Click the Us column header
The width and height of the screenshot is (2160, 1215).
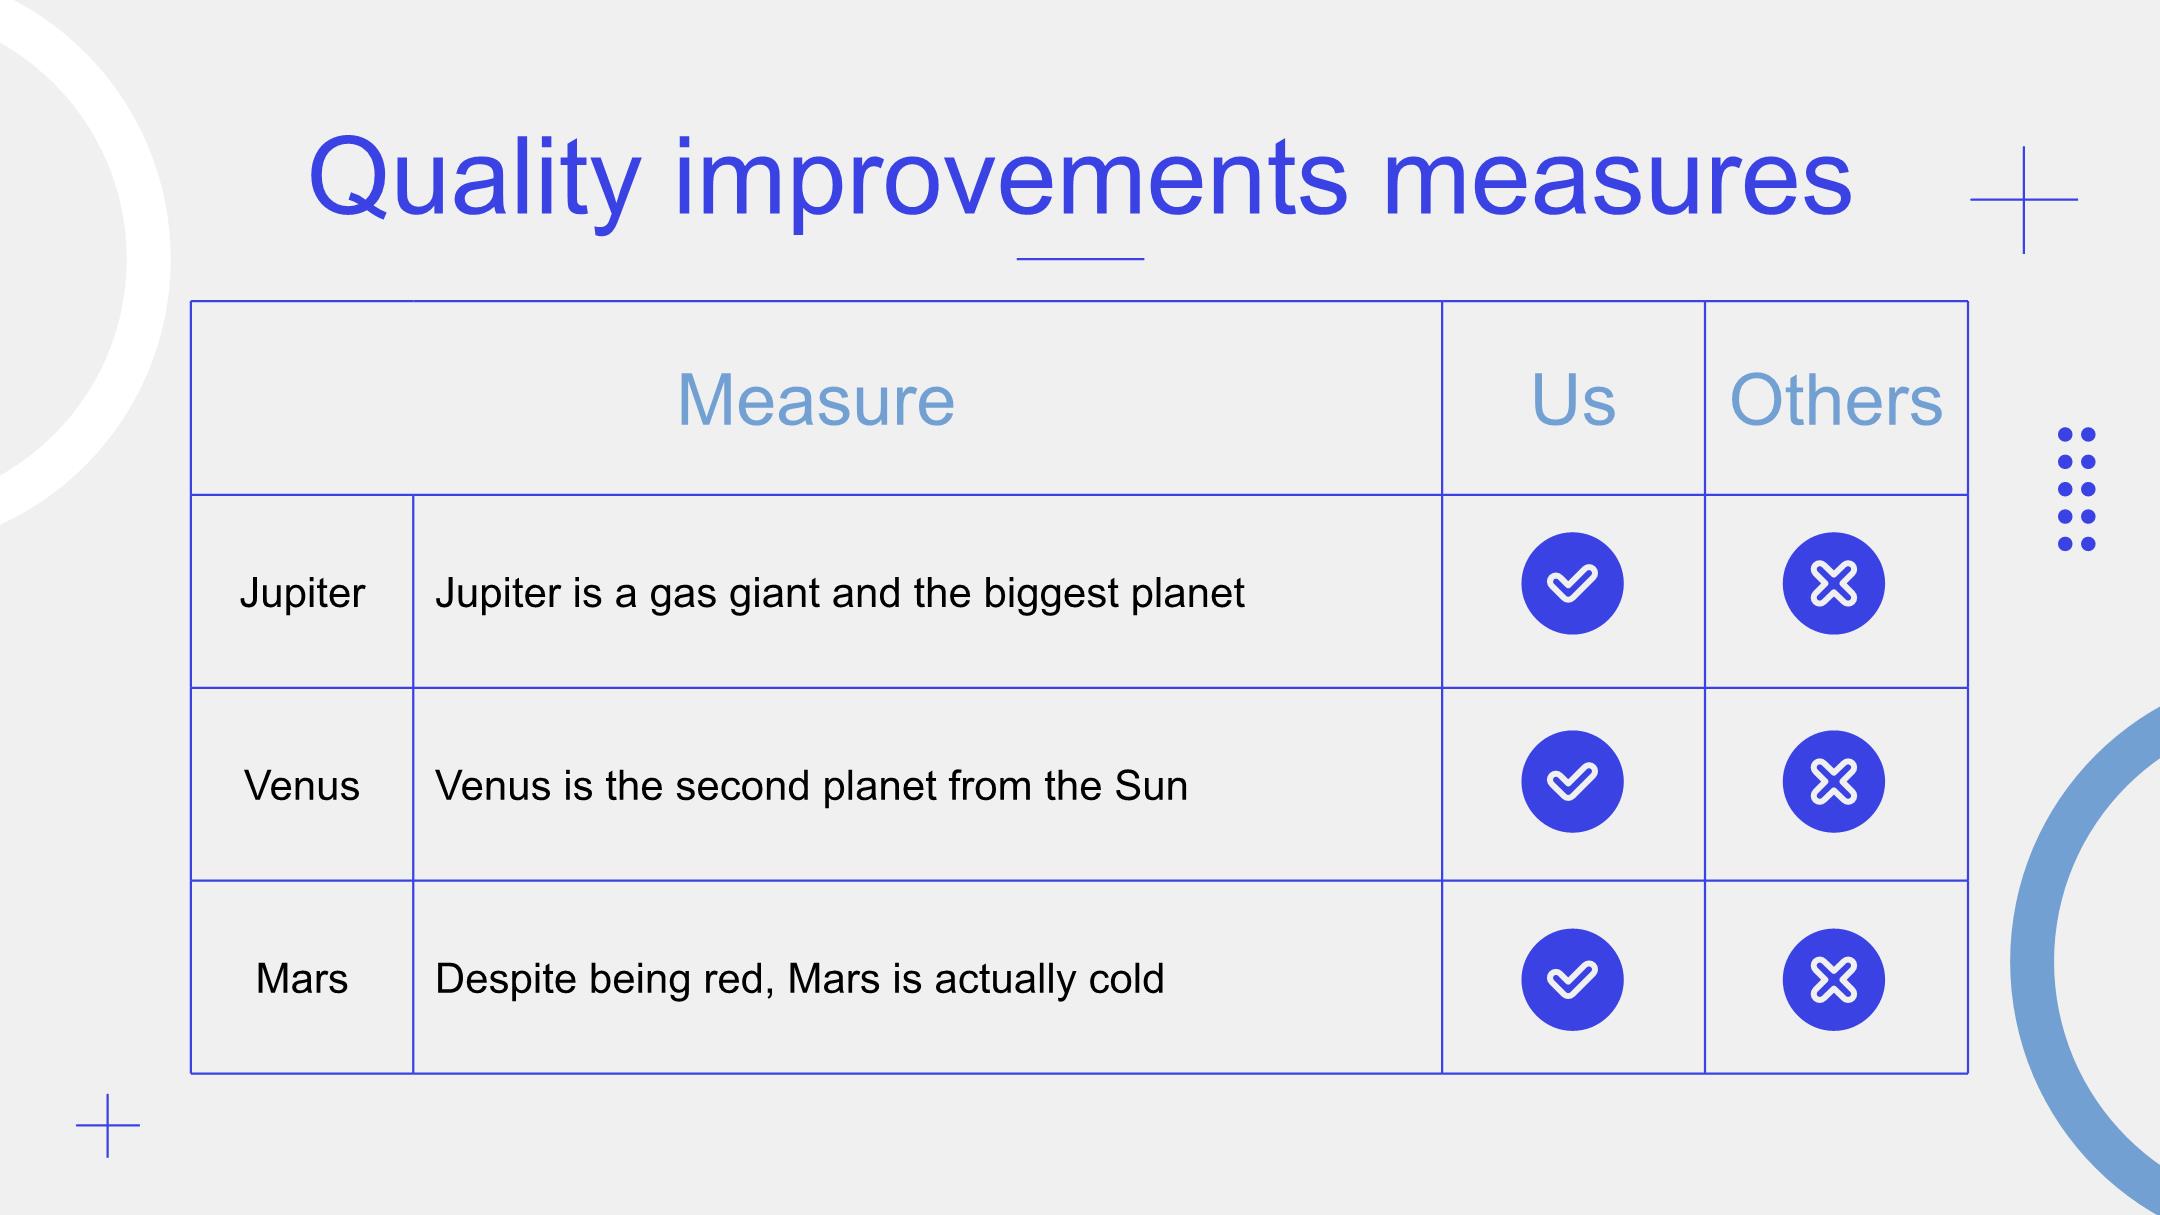click(x=1573, y=399)
